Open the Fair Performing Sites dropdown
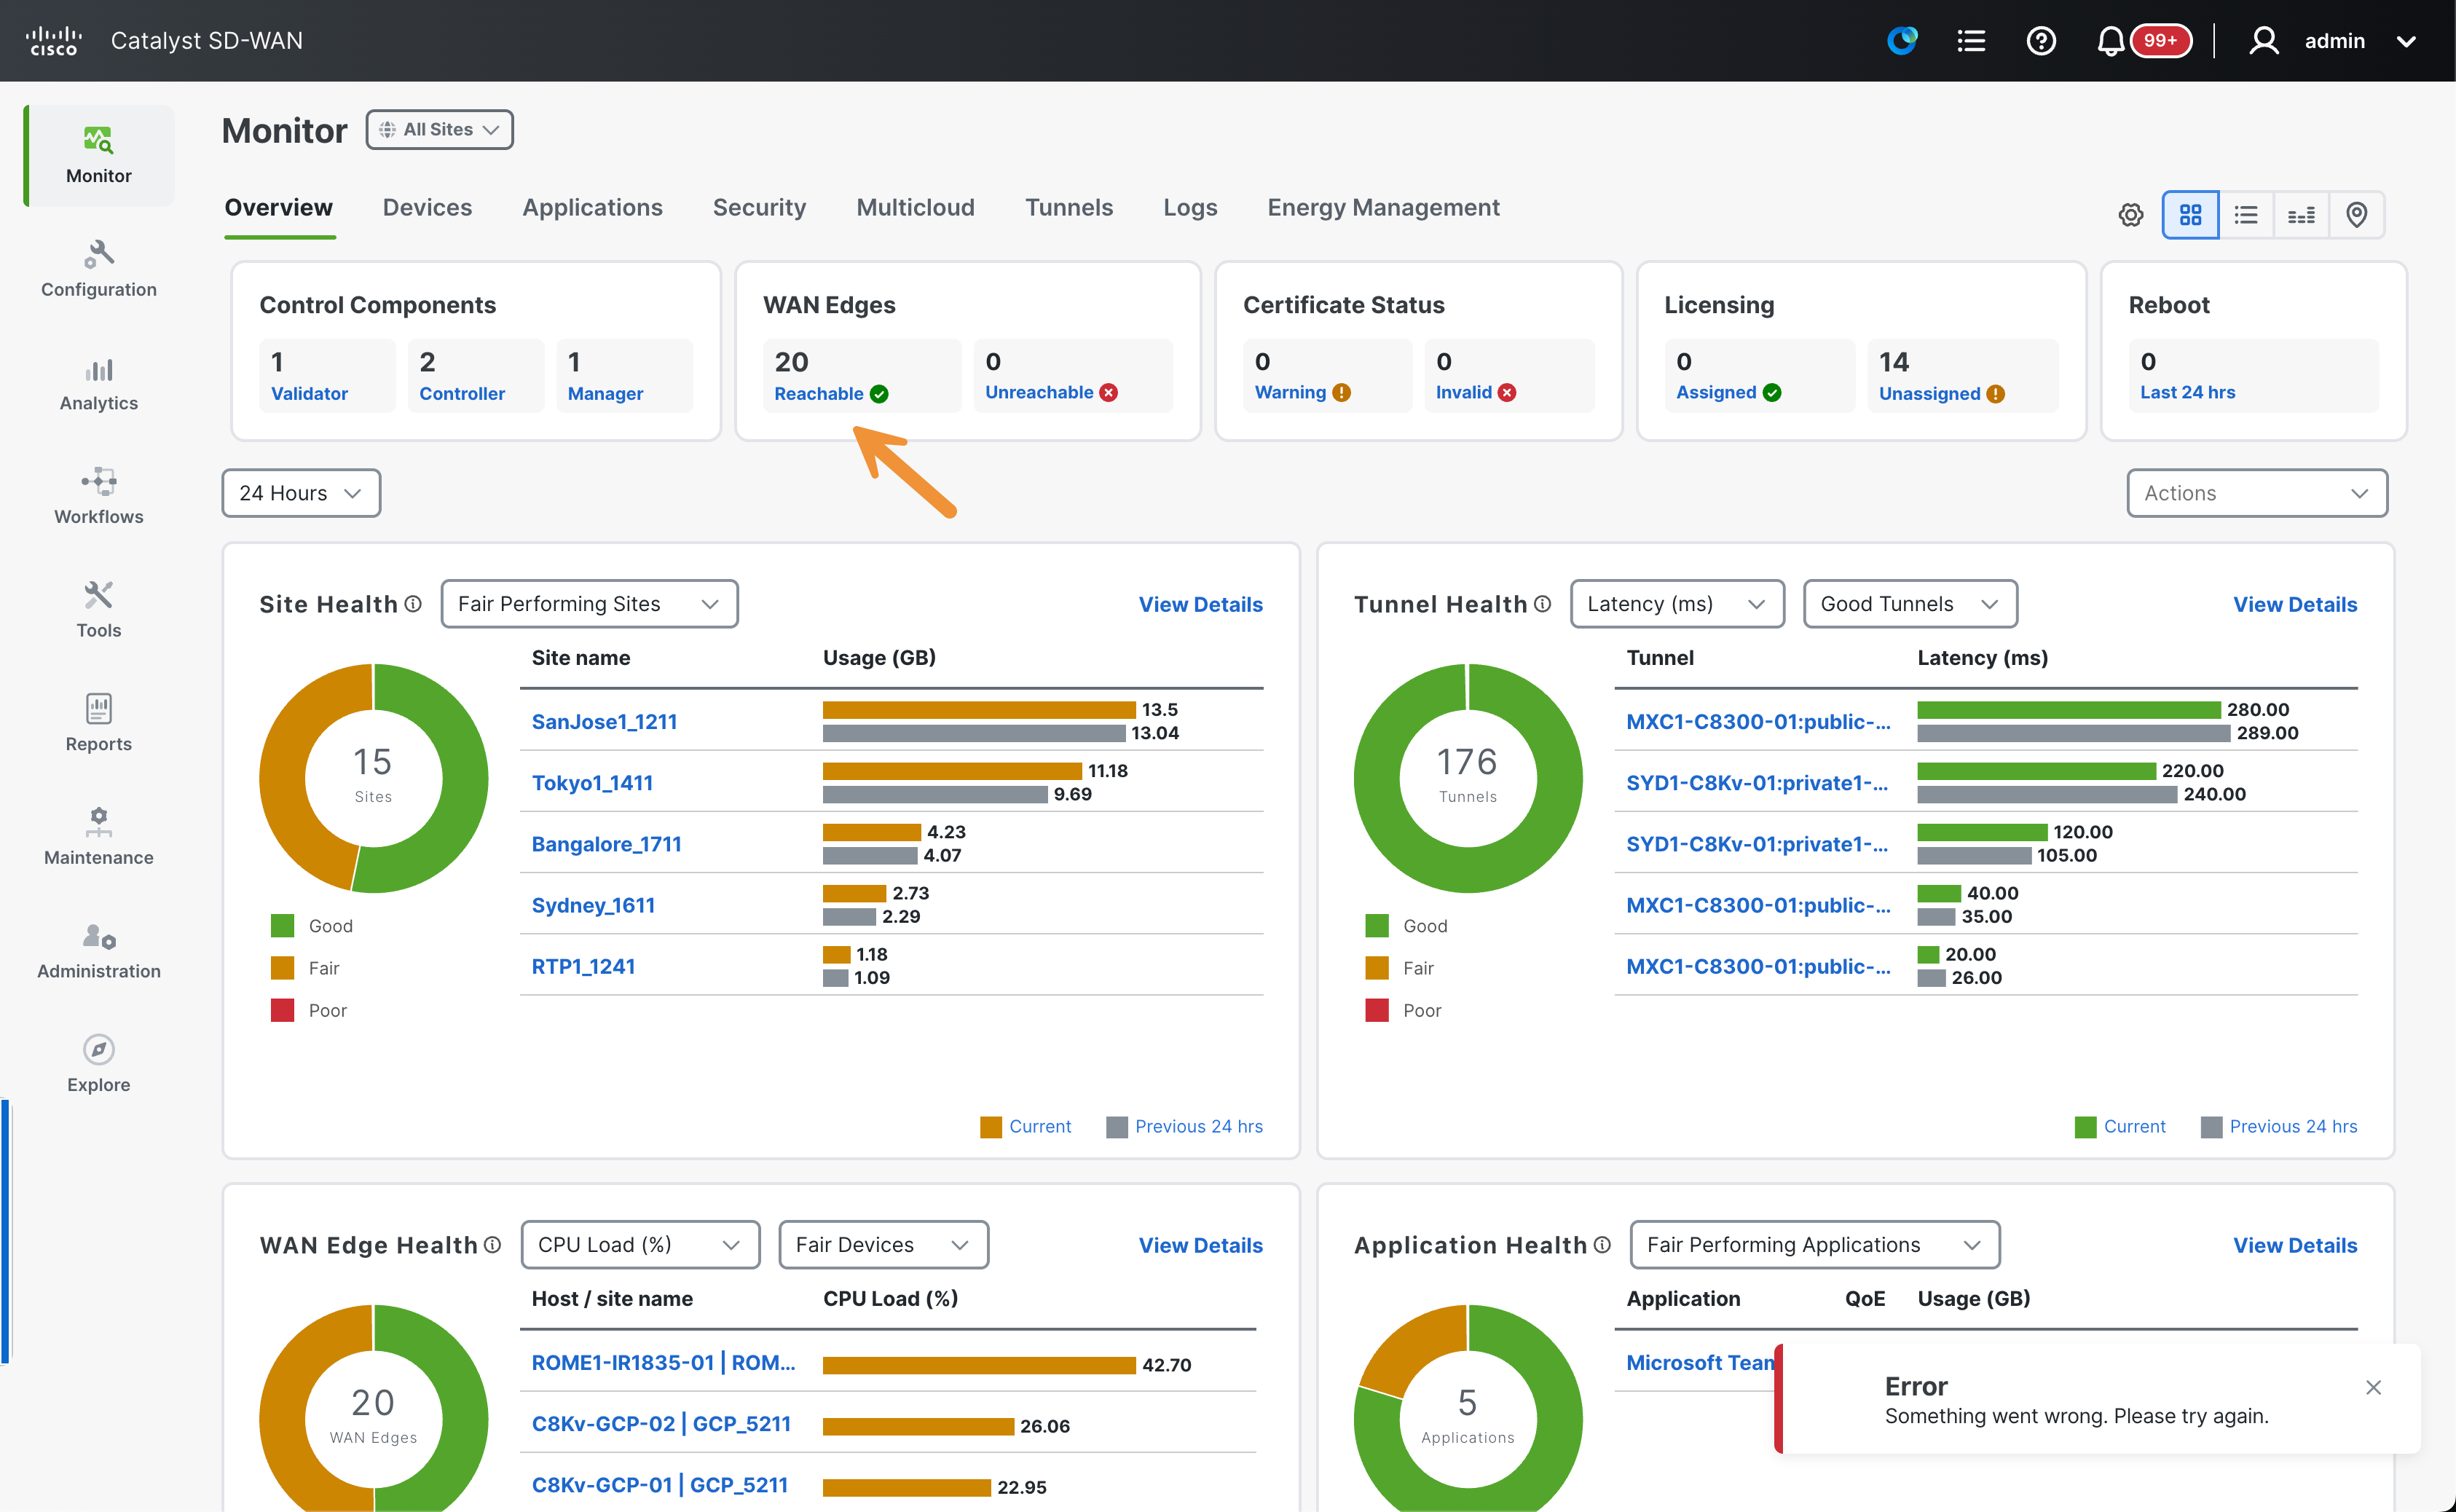Screen dimensions: 2456x1512 click(x=589, y=604)
